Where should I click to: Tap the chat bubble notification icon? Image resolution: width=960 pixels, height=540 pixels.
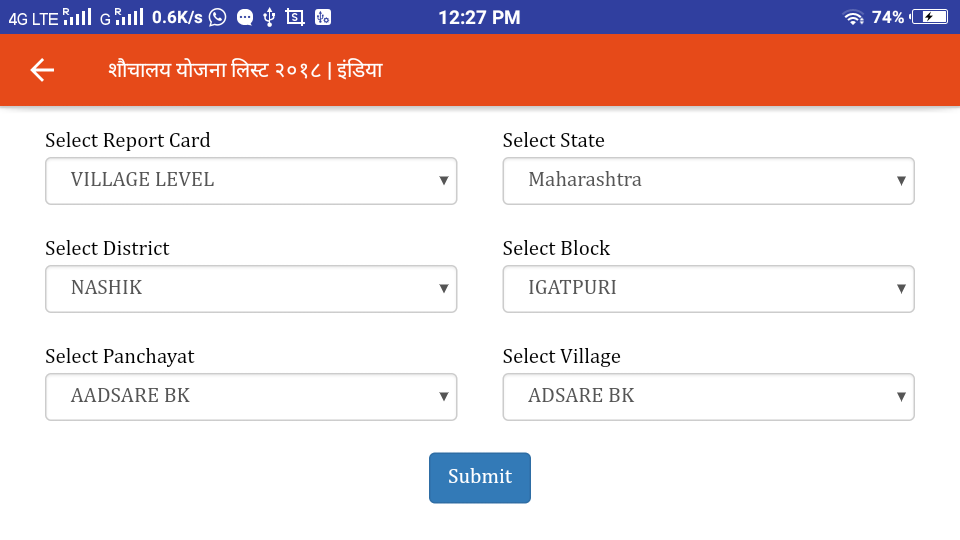point(244,17)
